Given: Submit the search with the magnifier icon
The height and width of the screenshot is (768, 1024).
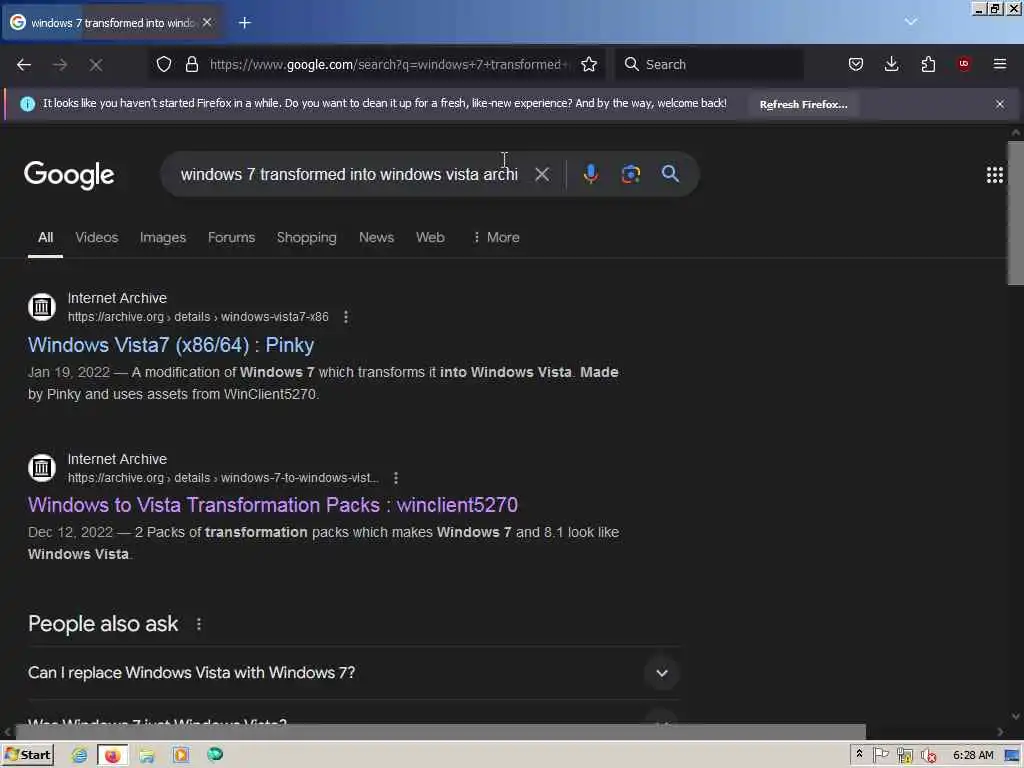Looking at the screenshot, I should 670,174.
